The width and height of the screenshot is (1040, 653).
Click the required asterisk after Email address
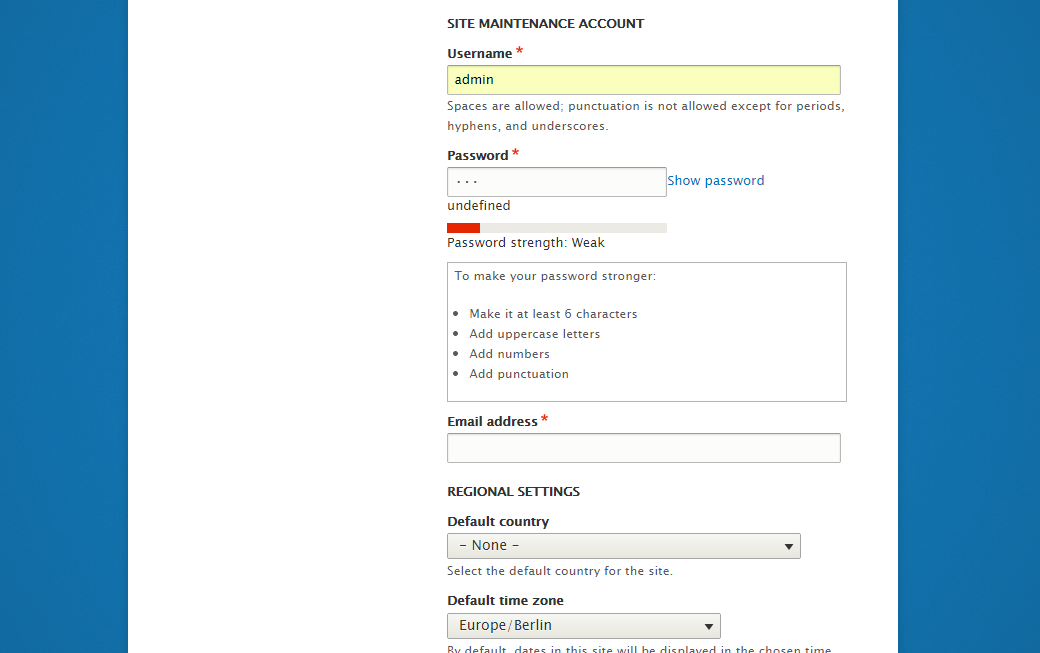coord(545,420)
